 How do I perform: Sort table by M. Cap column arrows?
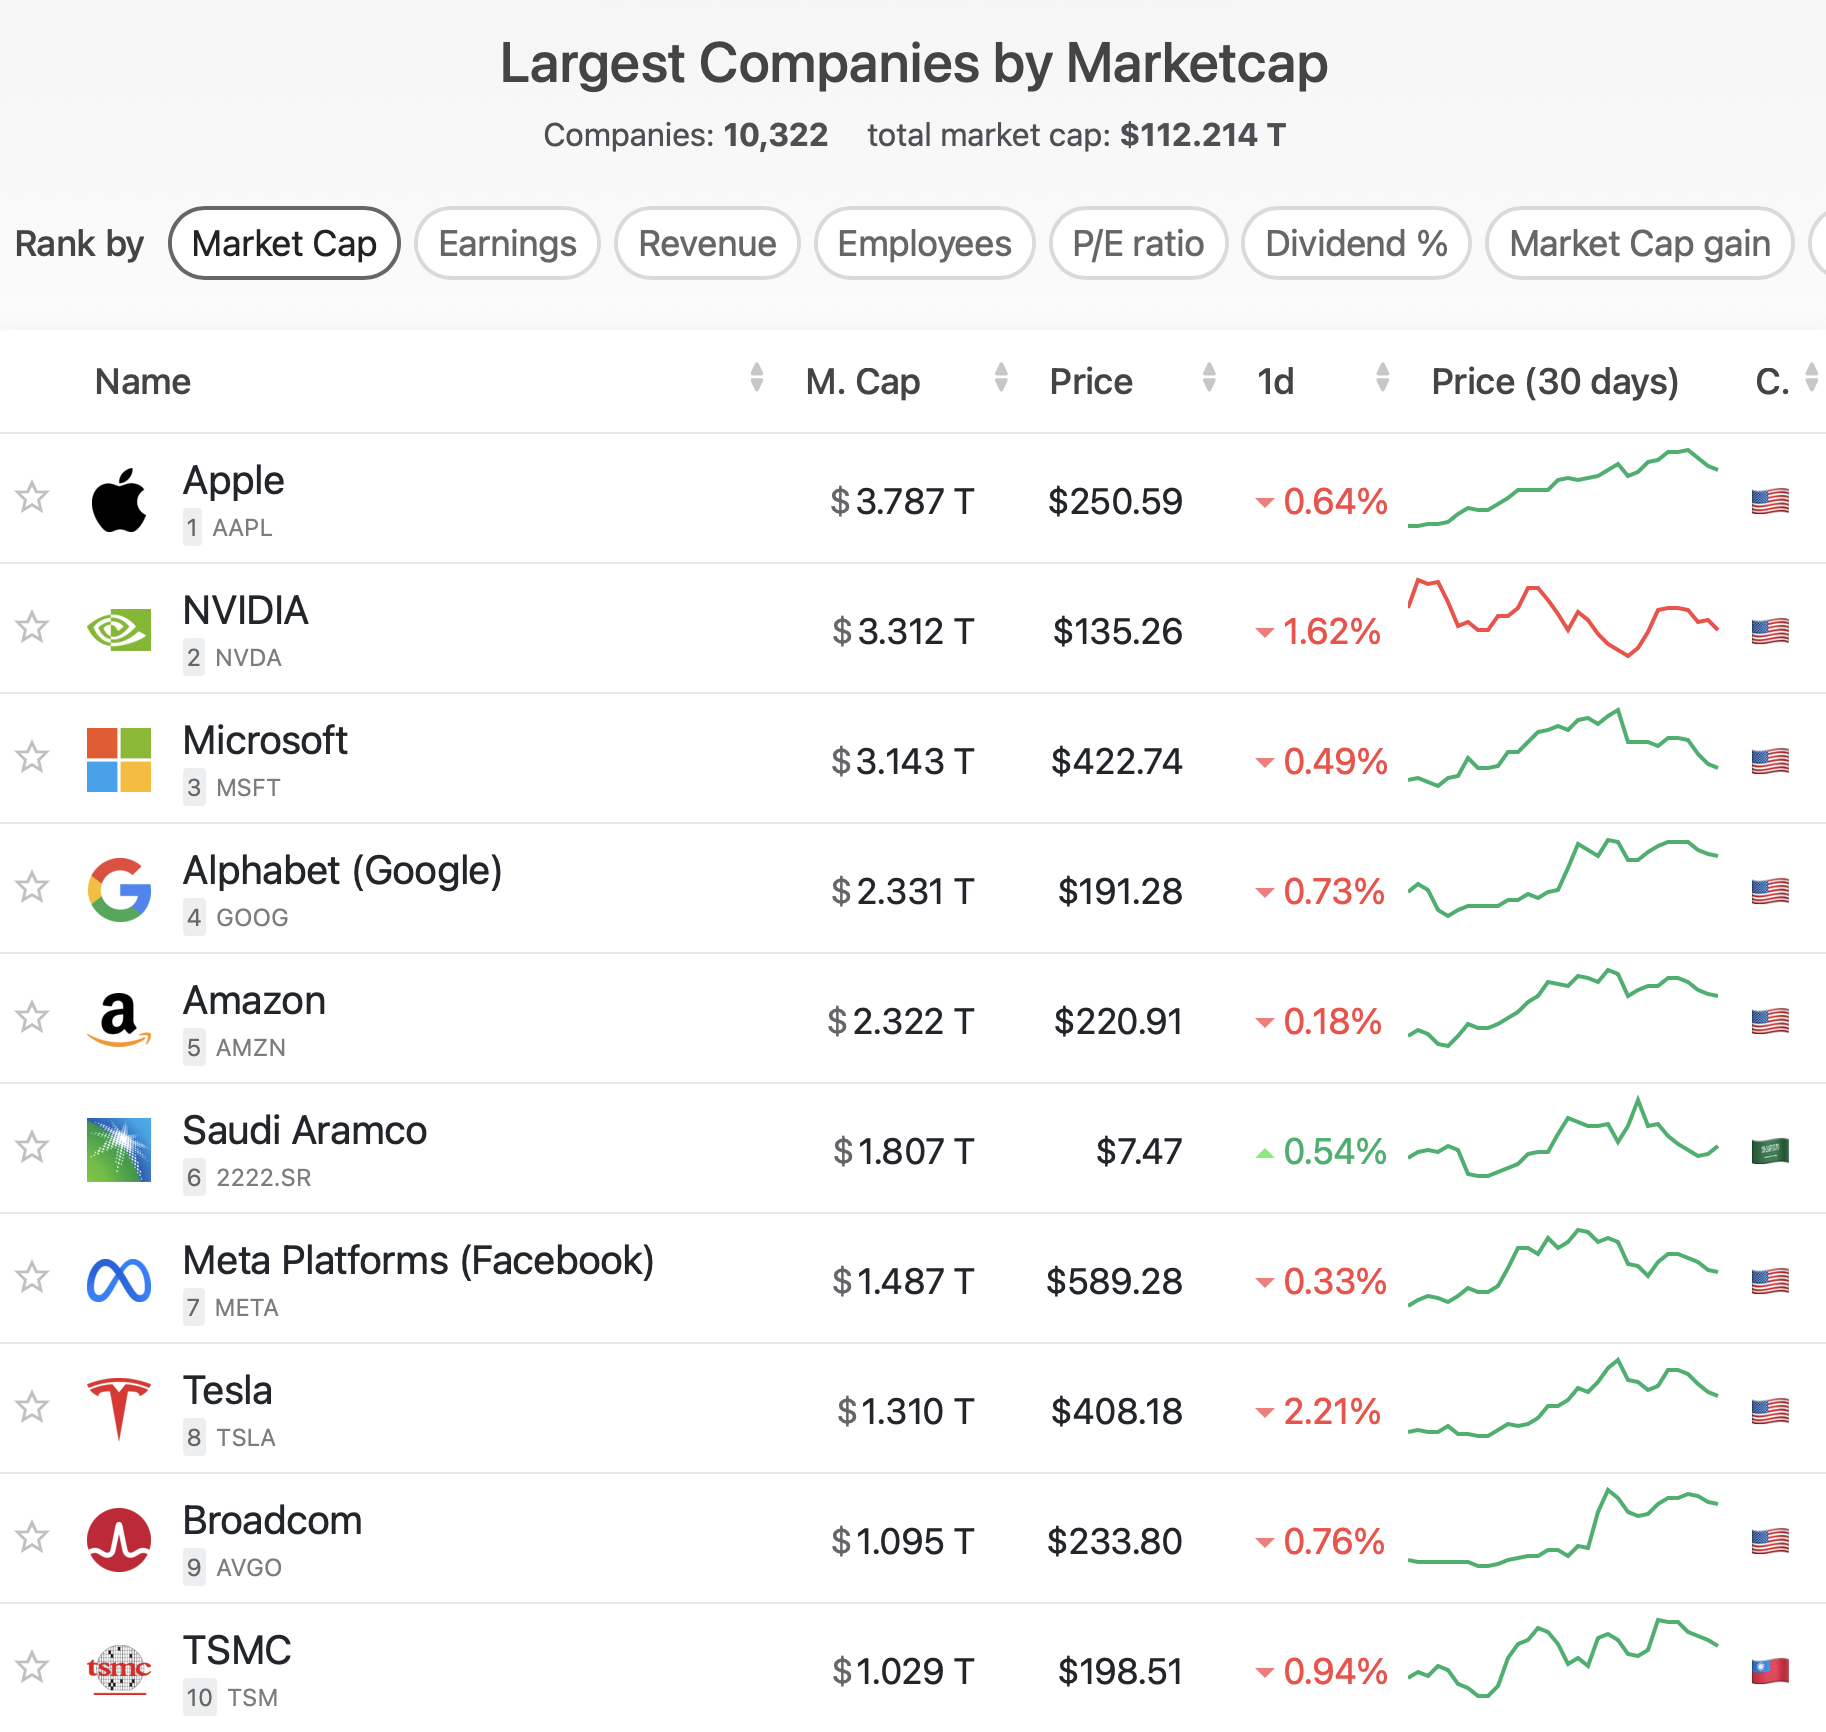pos(1001,378)
